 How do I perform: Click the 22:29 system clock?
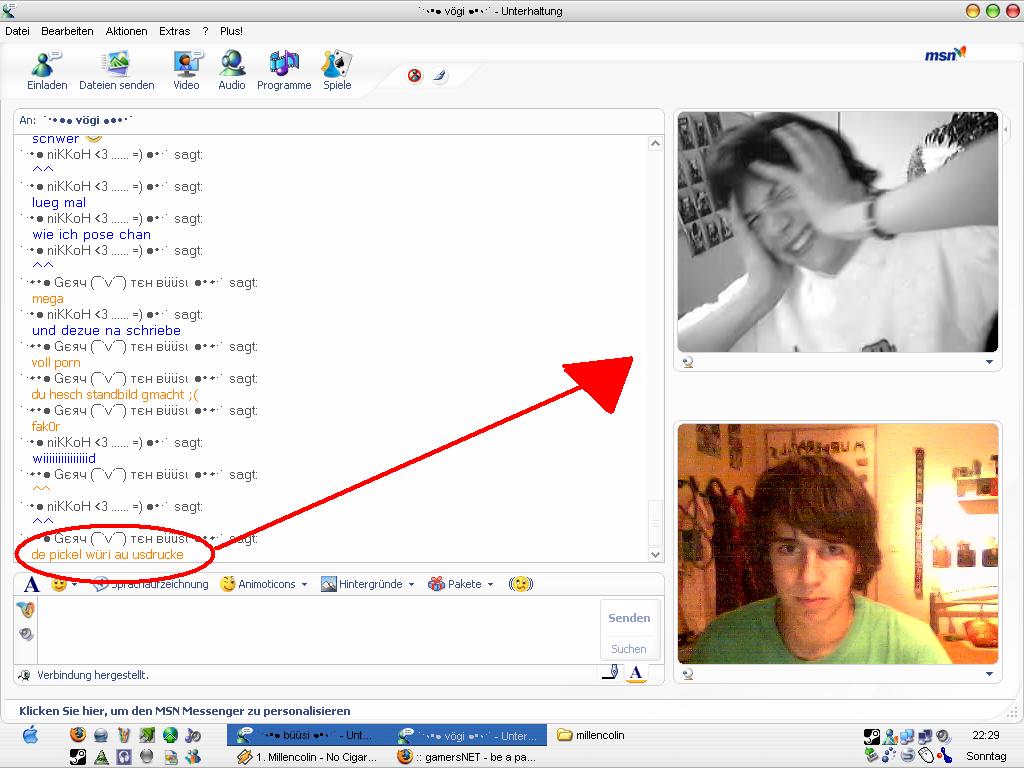[x=985, y=735]
